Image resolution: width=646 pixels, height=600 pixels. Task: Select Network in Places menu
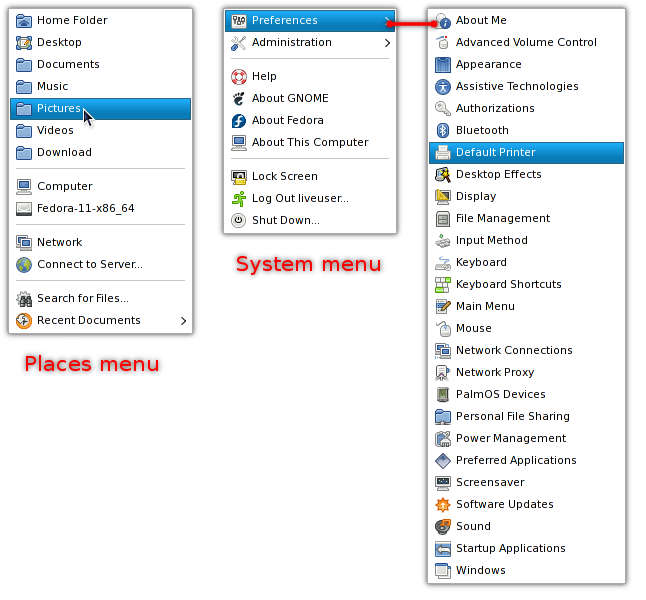pos(101,242)
